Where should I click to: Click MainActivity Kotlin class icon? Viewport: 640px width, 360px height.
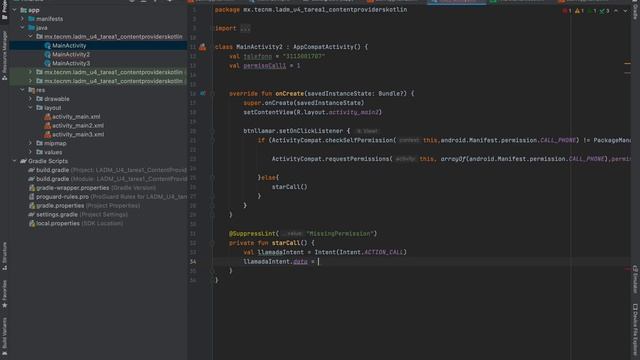[47, 46]
